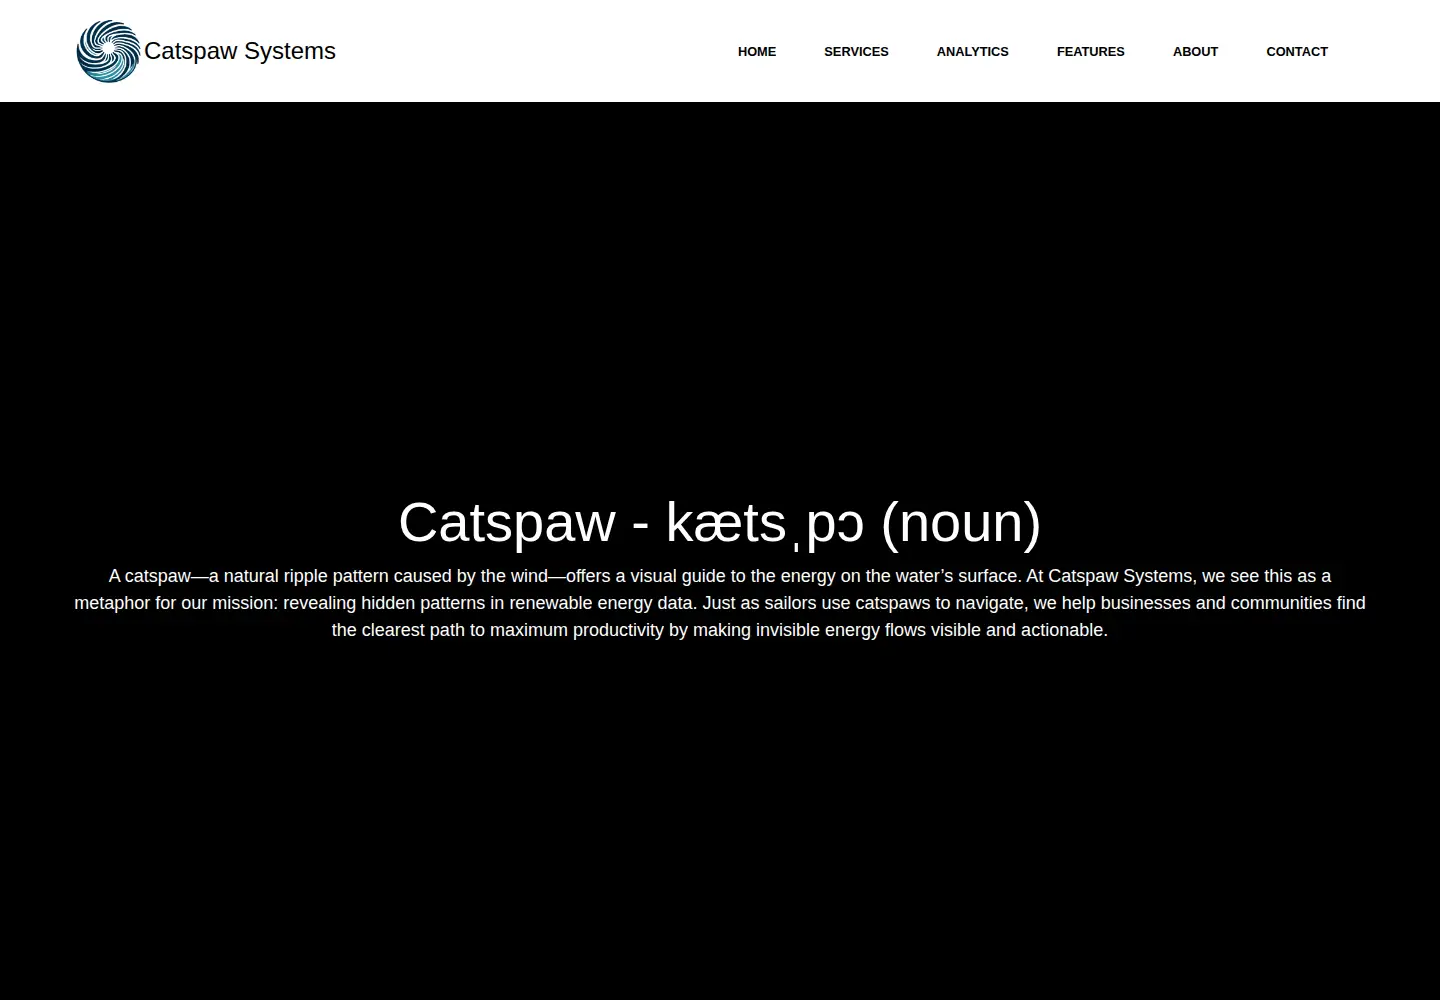
Task: Open the Services menu item
Action: (x=856, y=51)
